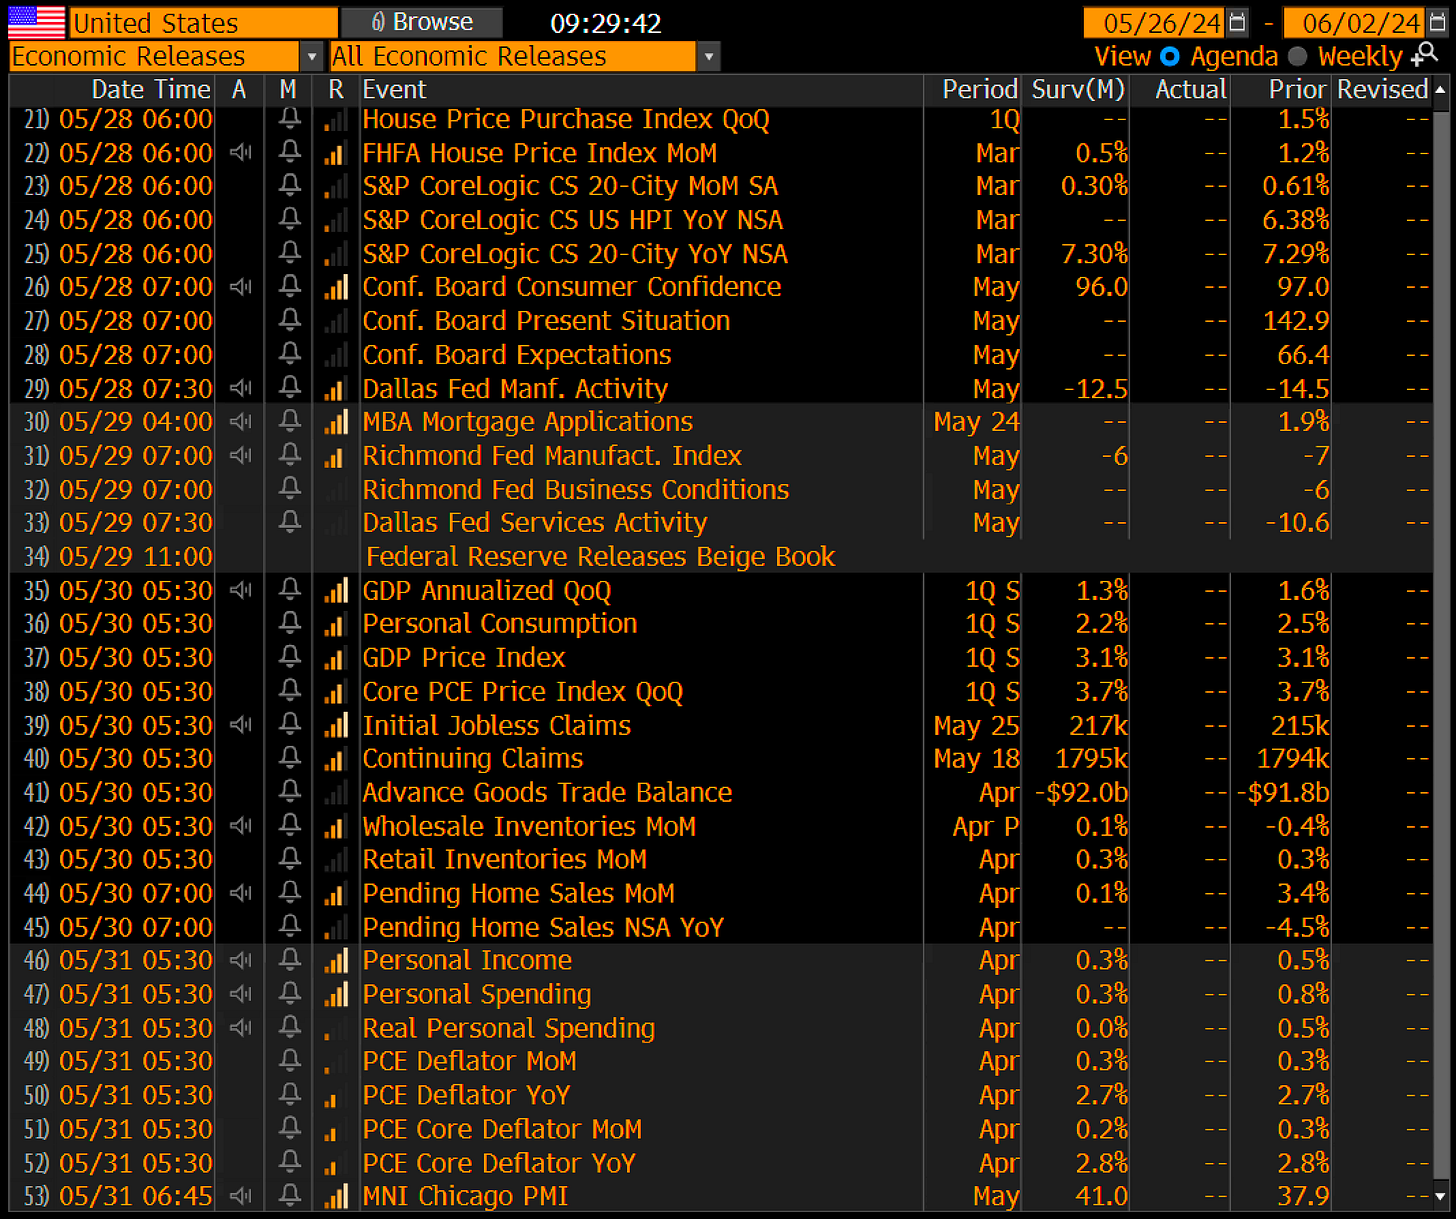This screenshot has height=1219, width=1456.
Task: Toggle the bell alert for Retail Inventories MoM
Action: coord(290,860)
